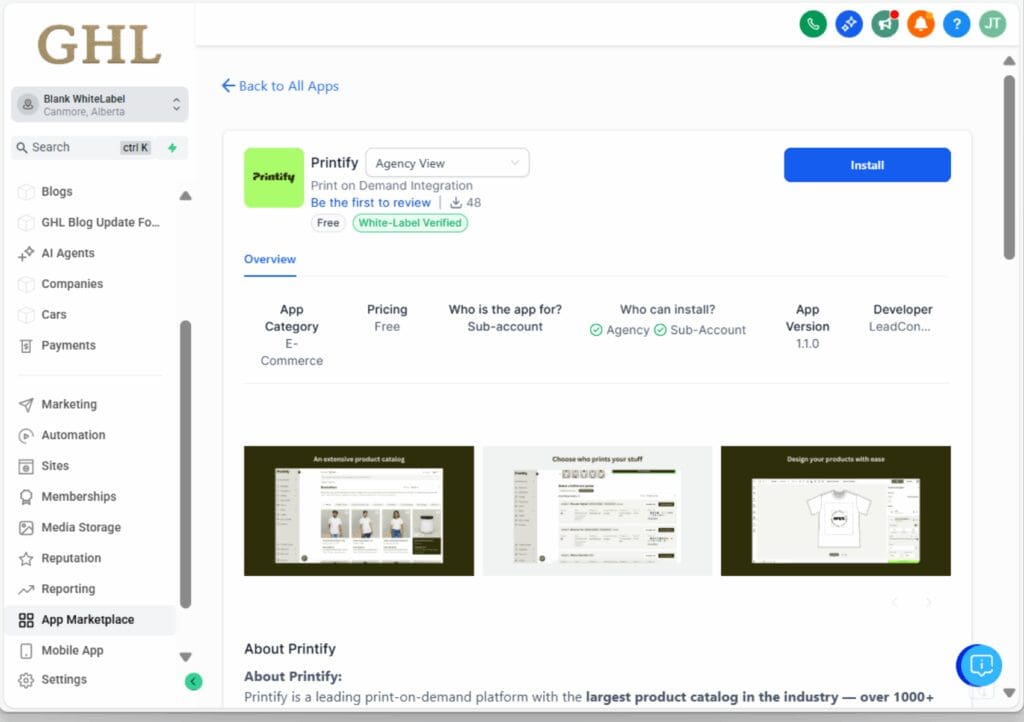Screen dimensions: 1024x722
Task: Click the megaphone announcements icon
Action: click(x=884, y=23)
